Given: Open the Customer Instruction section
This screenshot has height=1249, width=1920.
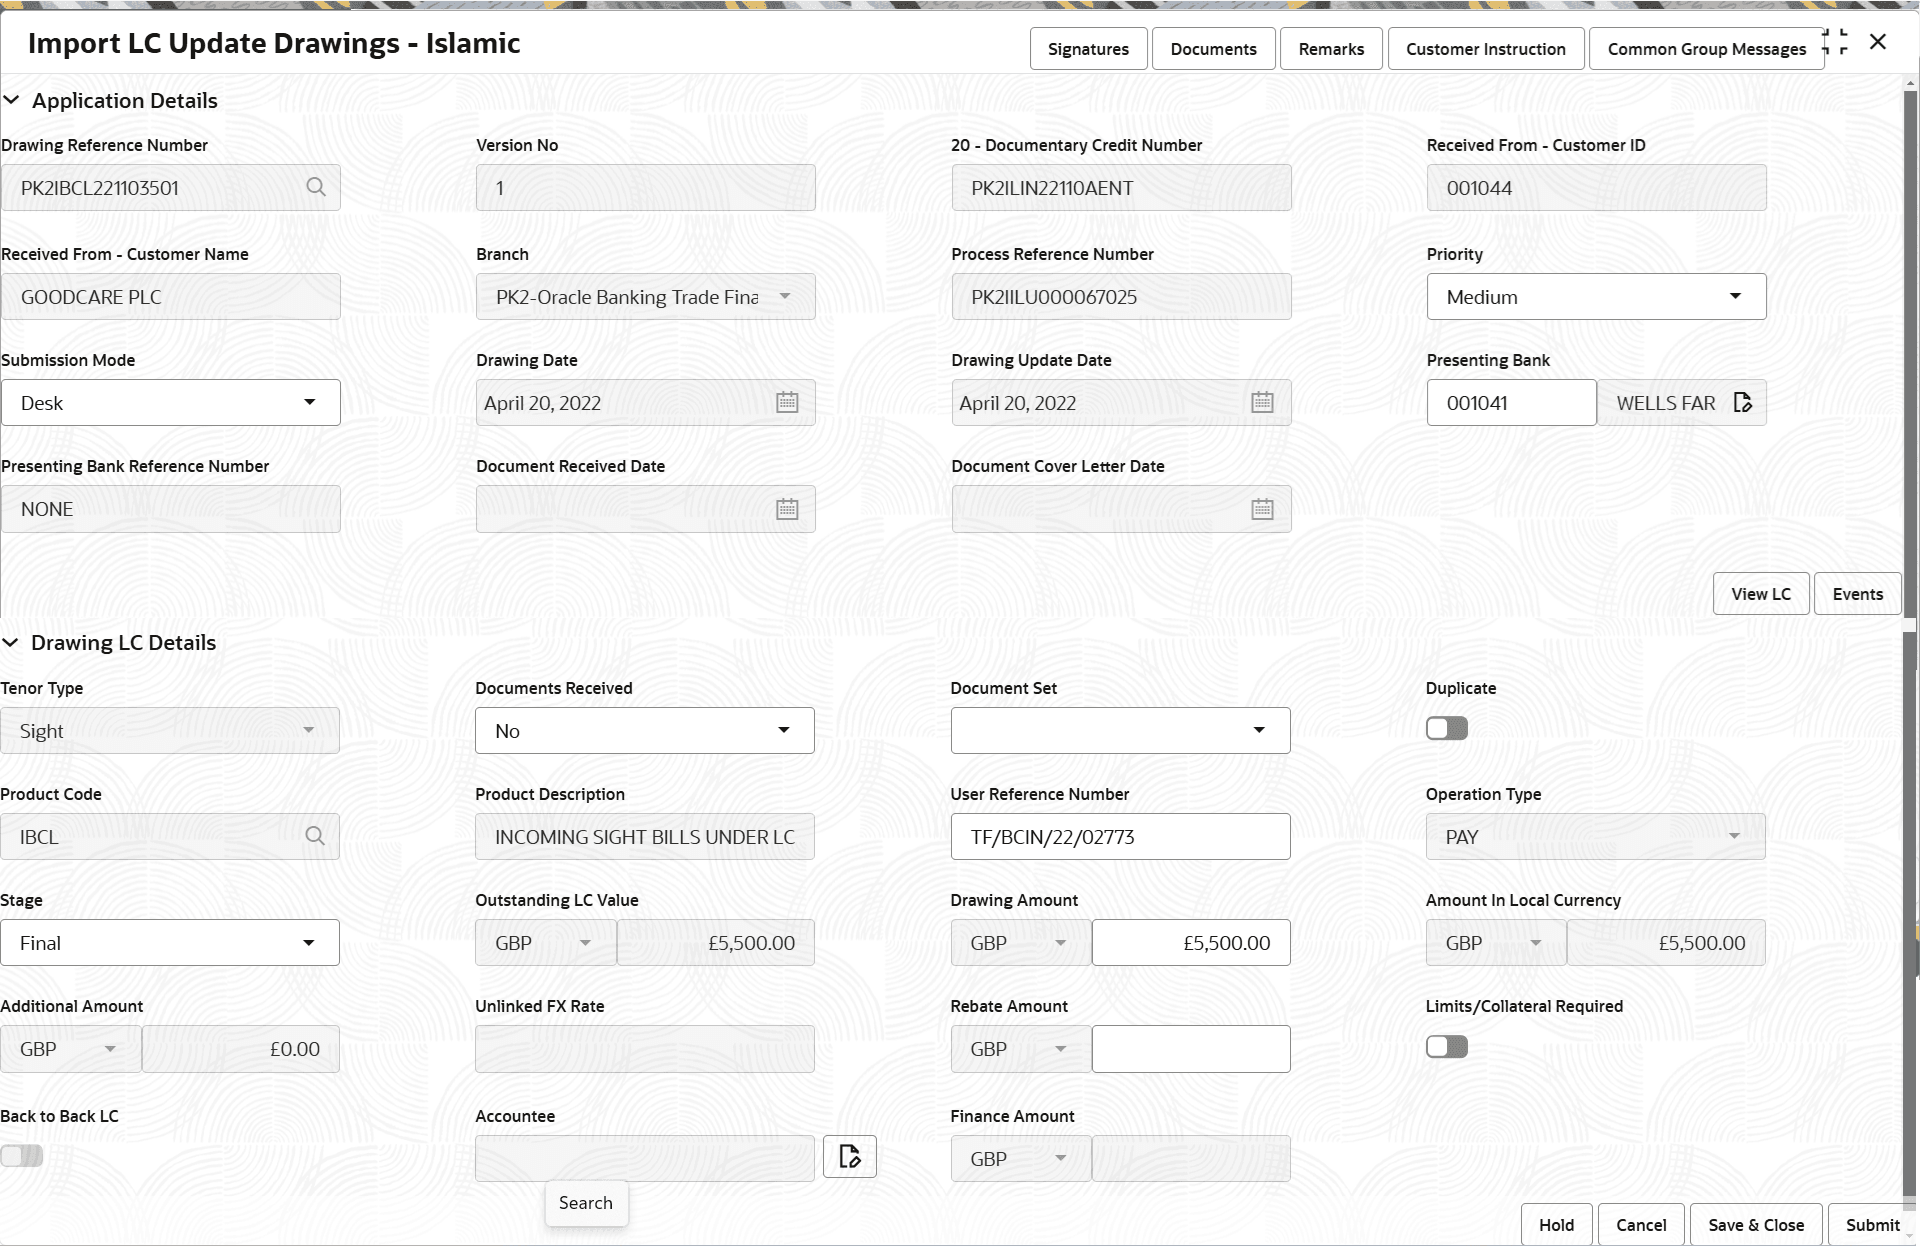Looking at the screenshot, I should click(1485, 48).
